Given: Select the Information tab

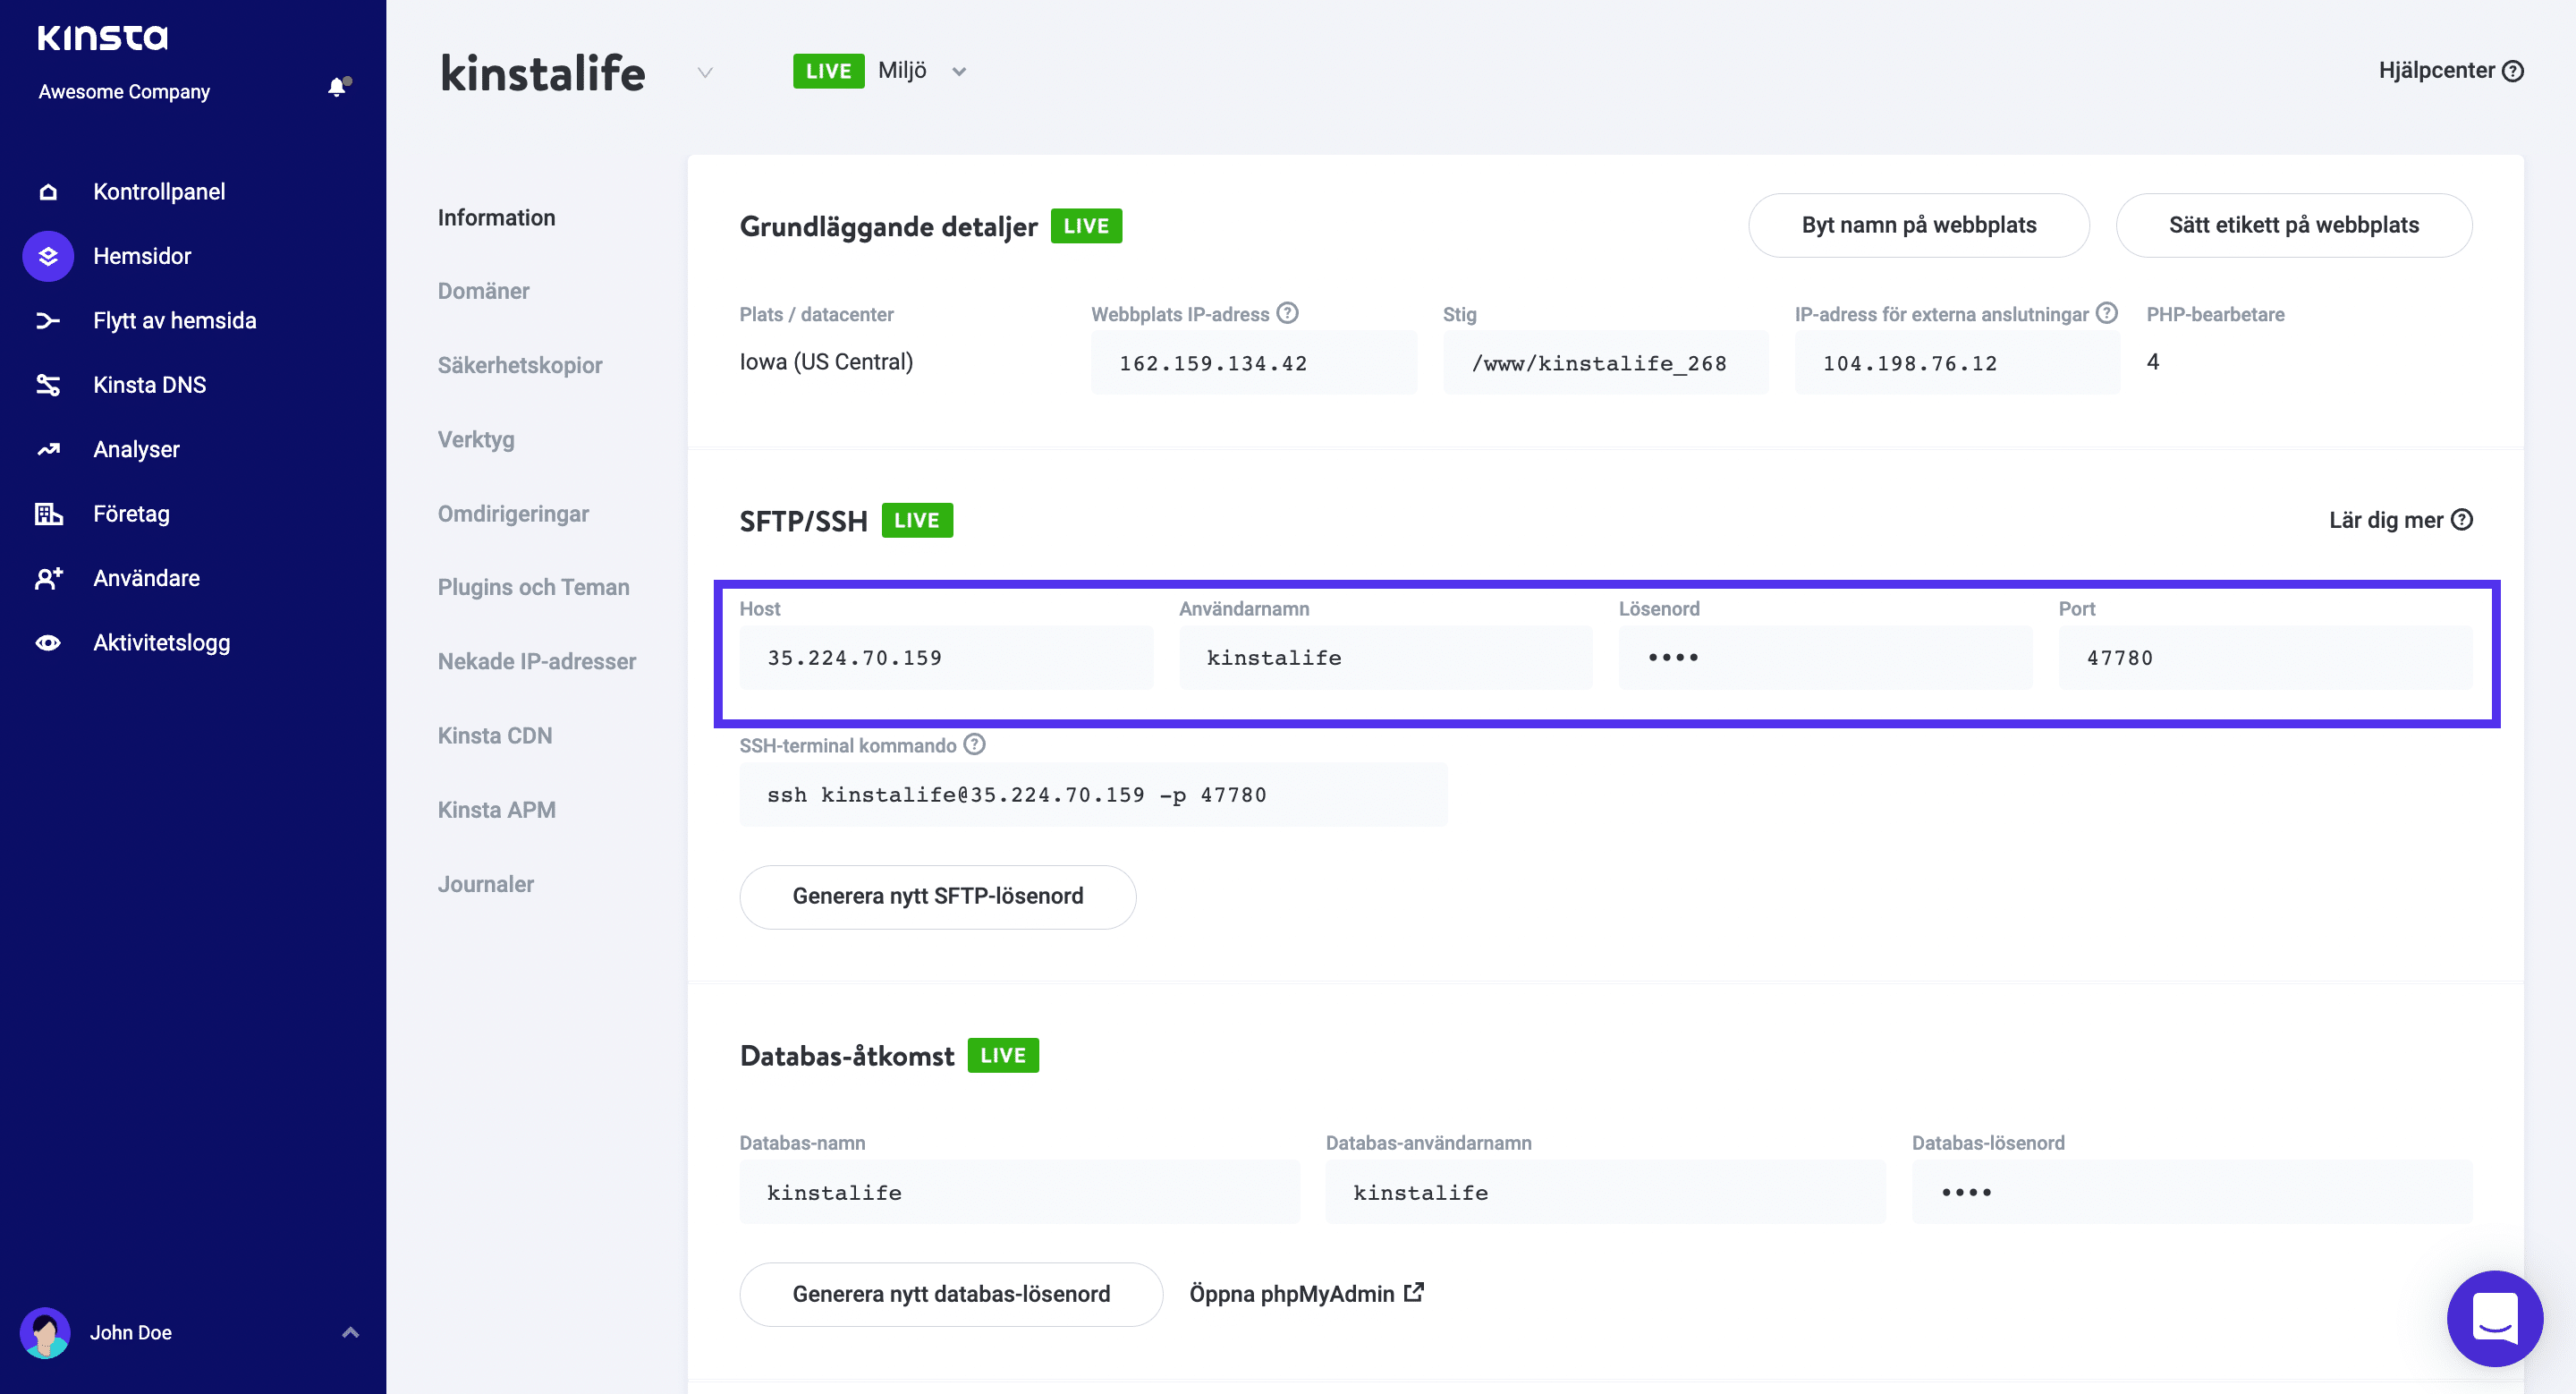Looking at the screenshot, I should click(x=497, y=218).
